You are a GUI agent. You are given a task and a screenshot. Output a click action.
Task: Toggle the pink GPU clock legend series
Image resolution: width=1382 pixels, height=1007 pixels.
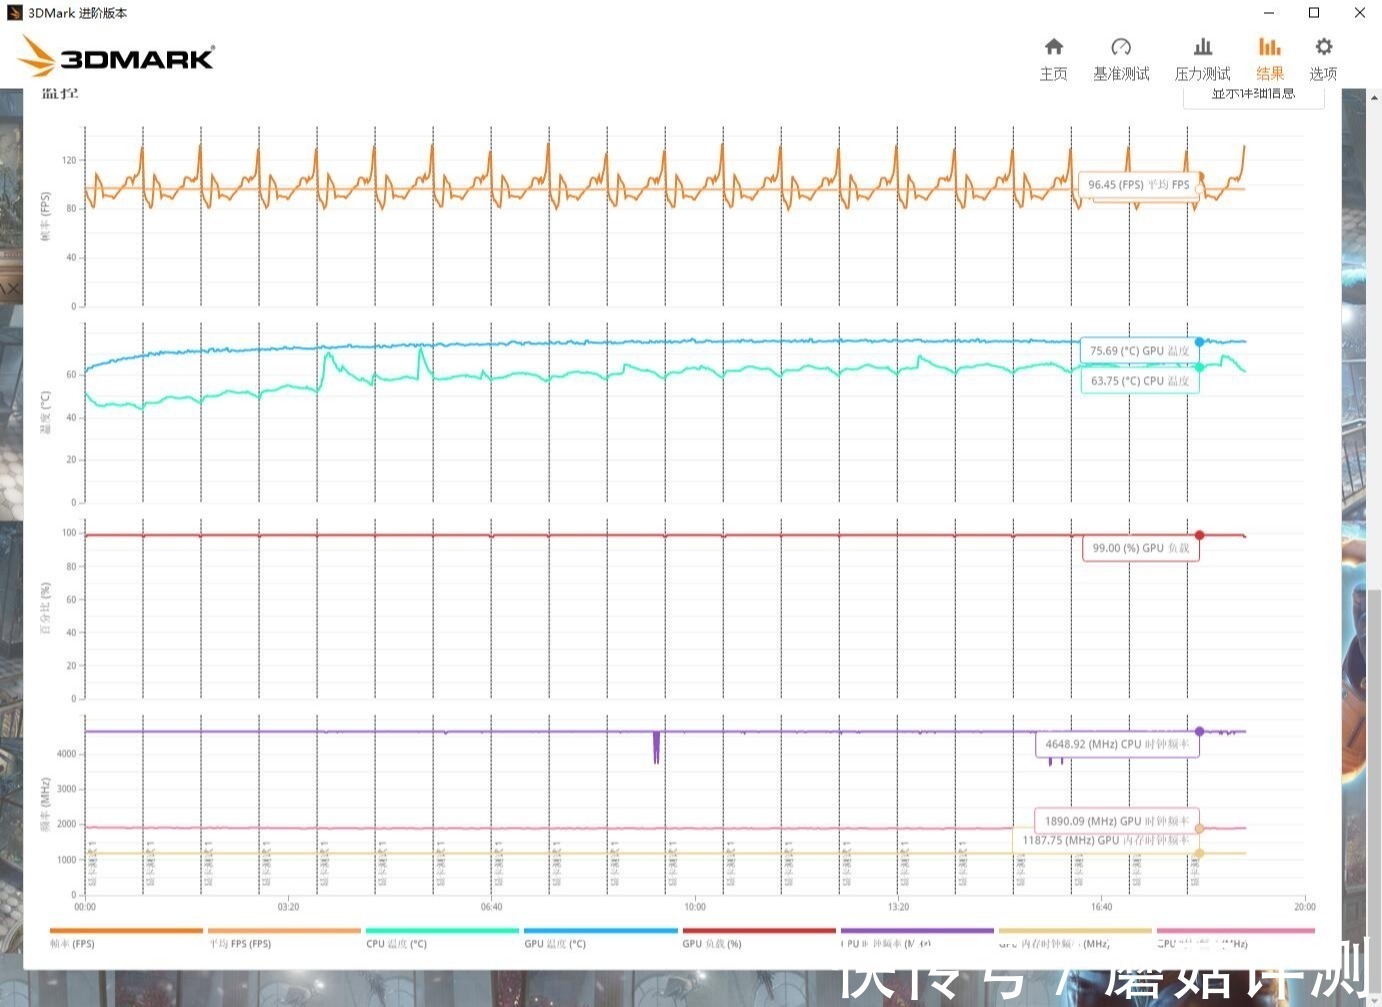(x=1235, y=937)
